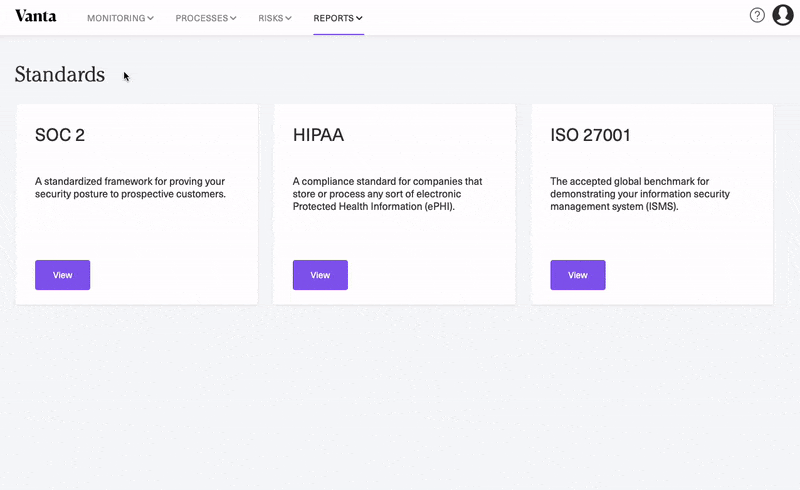Open the Monitoring menu label
Image resolution: width=800 pixels, height=490 pixels.
click(x=116, y=18)
